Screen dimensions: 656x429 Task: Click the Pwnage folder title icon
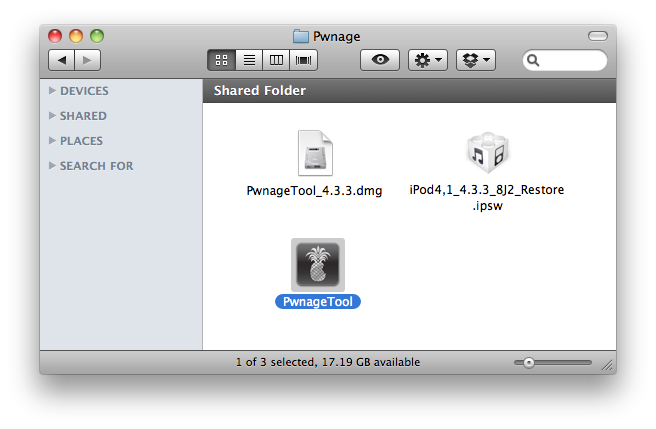(x=301, y=36)
